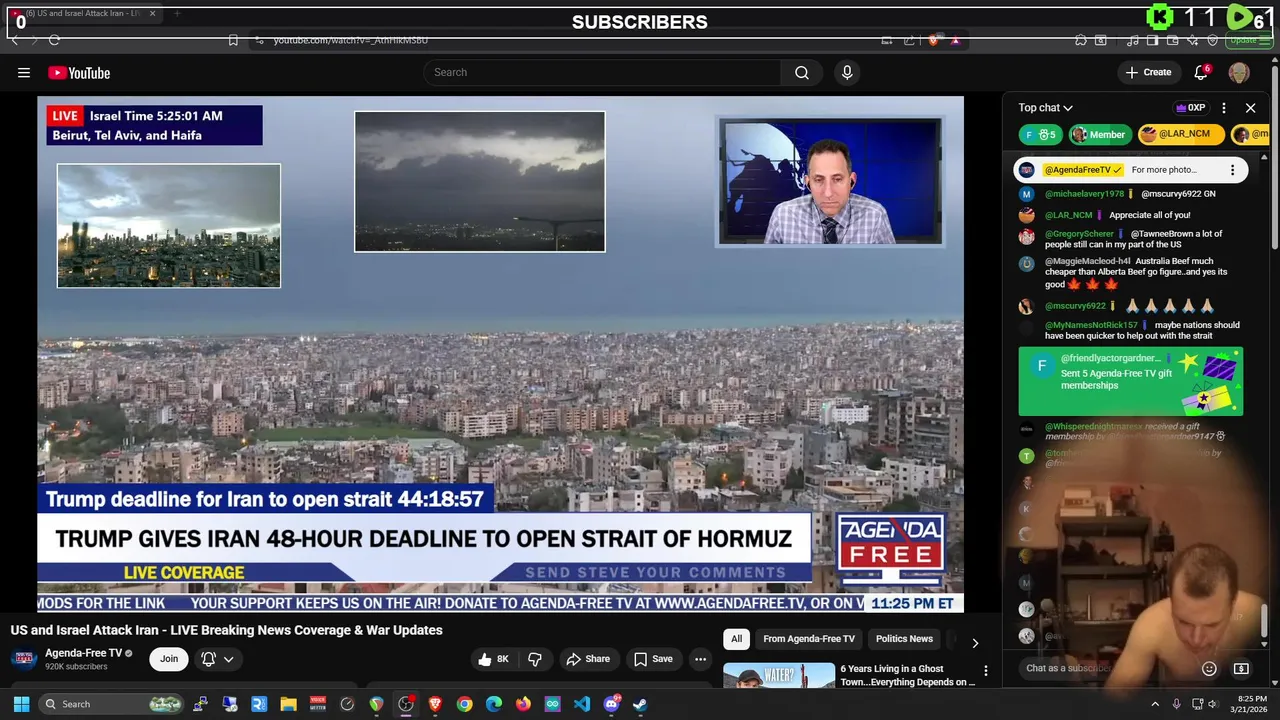Click the green gift memberships ticker chip

tap(1040, 134)
